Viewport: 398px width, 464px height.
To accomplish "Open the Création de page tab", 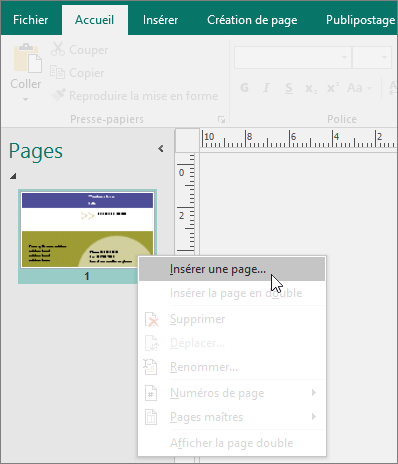I will [x=252, y=20].
